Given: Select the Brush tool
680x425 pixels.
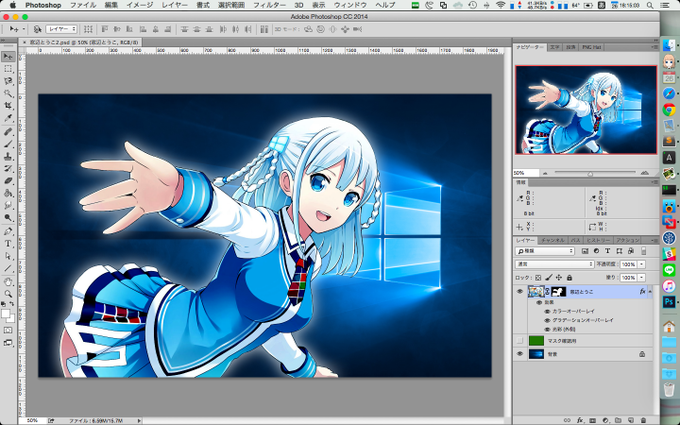Looking at the screenshot, I should point(8,144).
